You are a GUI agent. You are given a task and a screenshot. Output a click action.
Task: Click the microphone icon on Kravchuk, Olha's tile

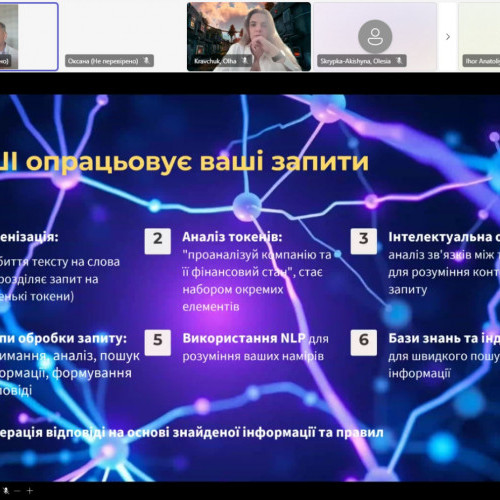coord(245,61)
